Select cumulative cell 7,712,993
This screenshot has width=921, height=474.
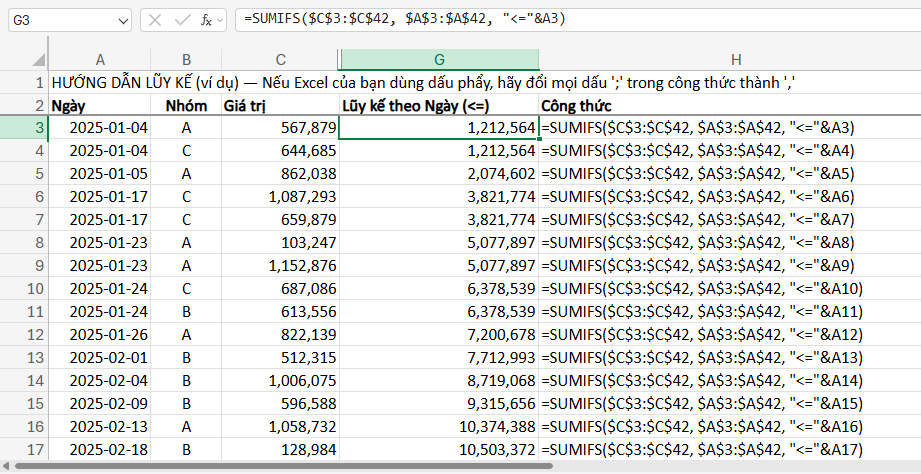[439, 358]
